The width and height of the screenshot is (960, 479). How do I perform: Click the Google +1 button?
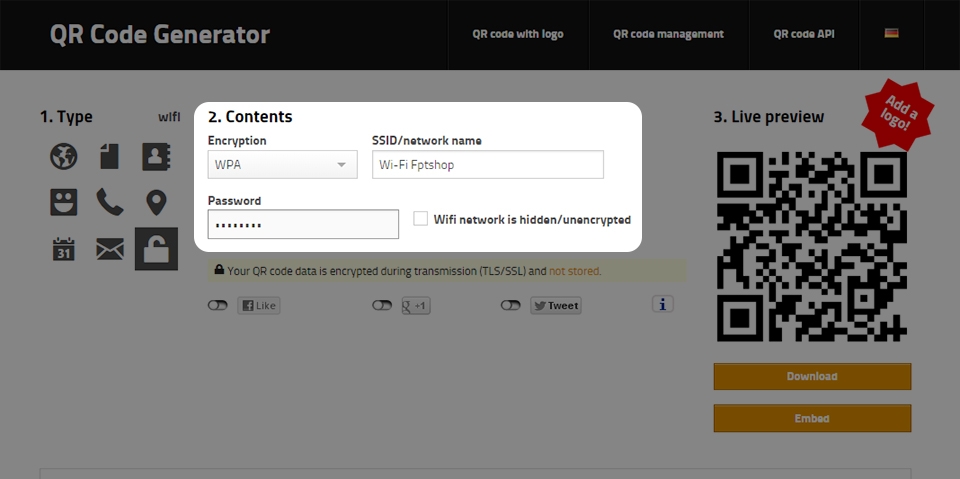point(416,306)
